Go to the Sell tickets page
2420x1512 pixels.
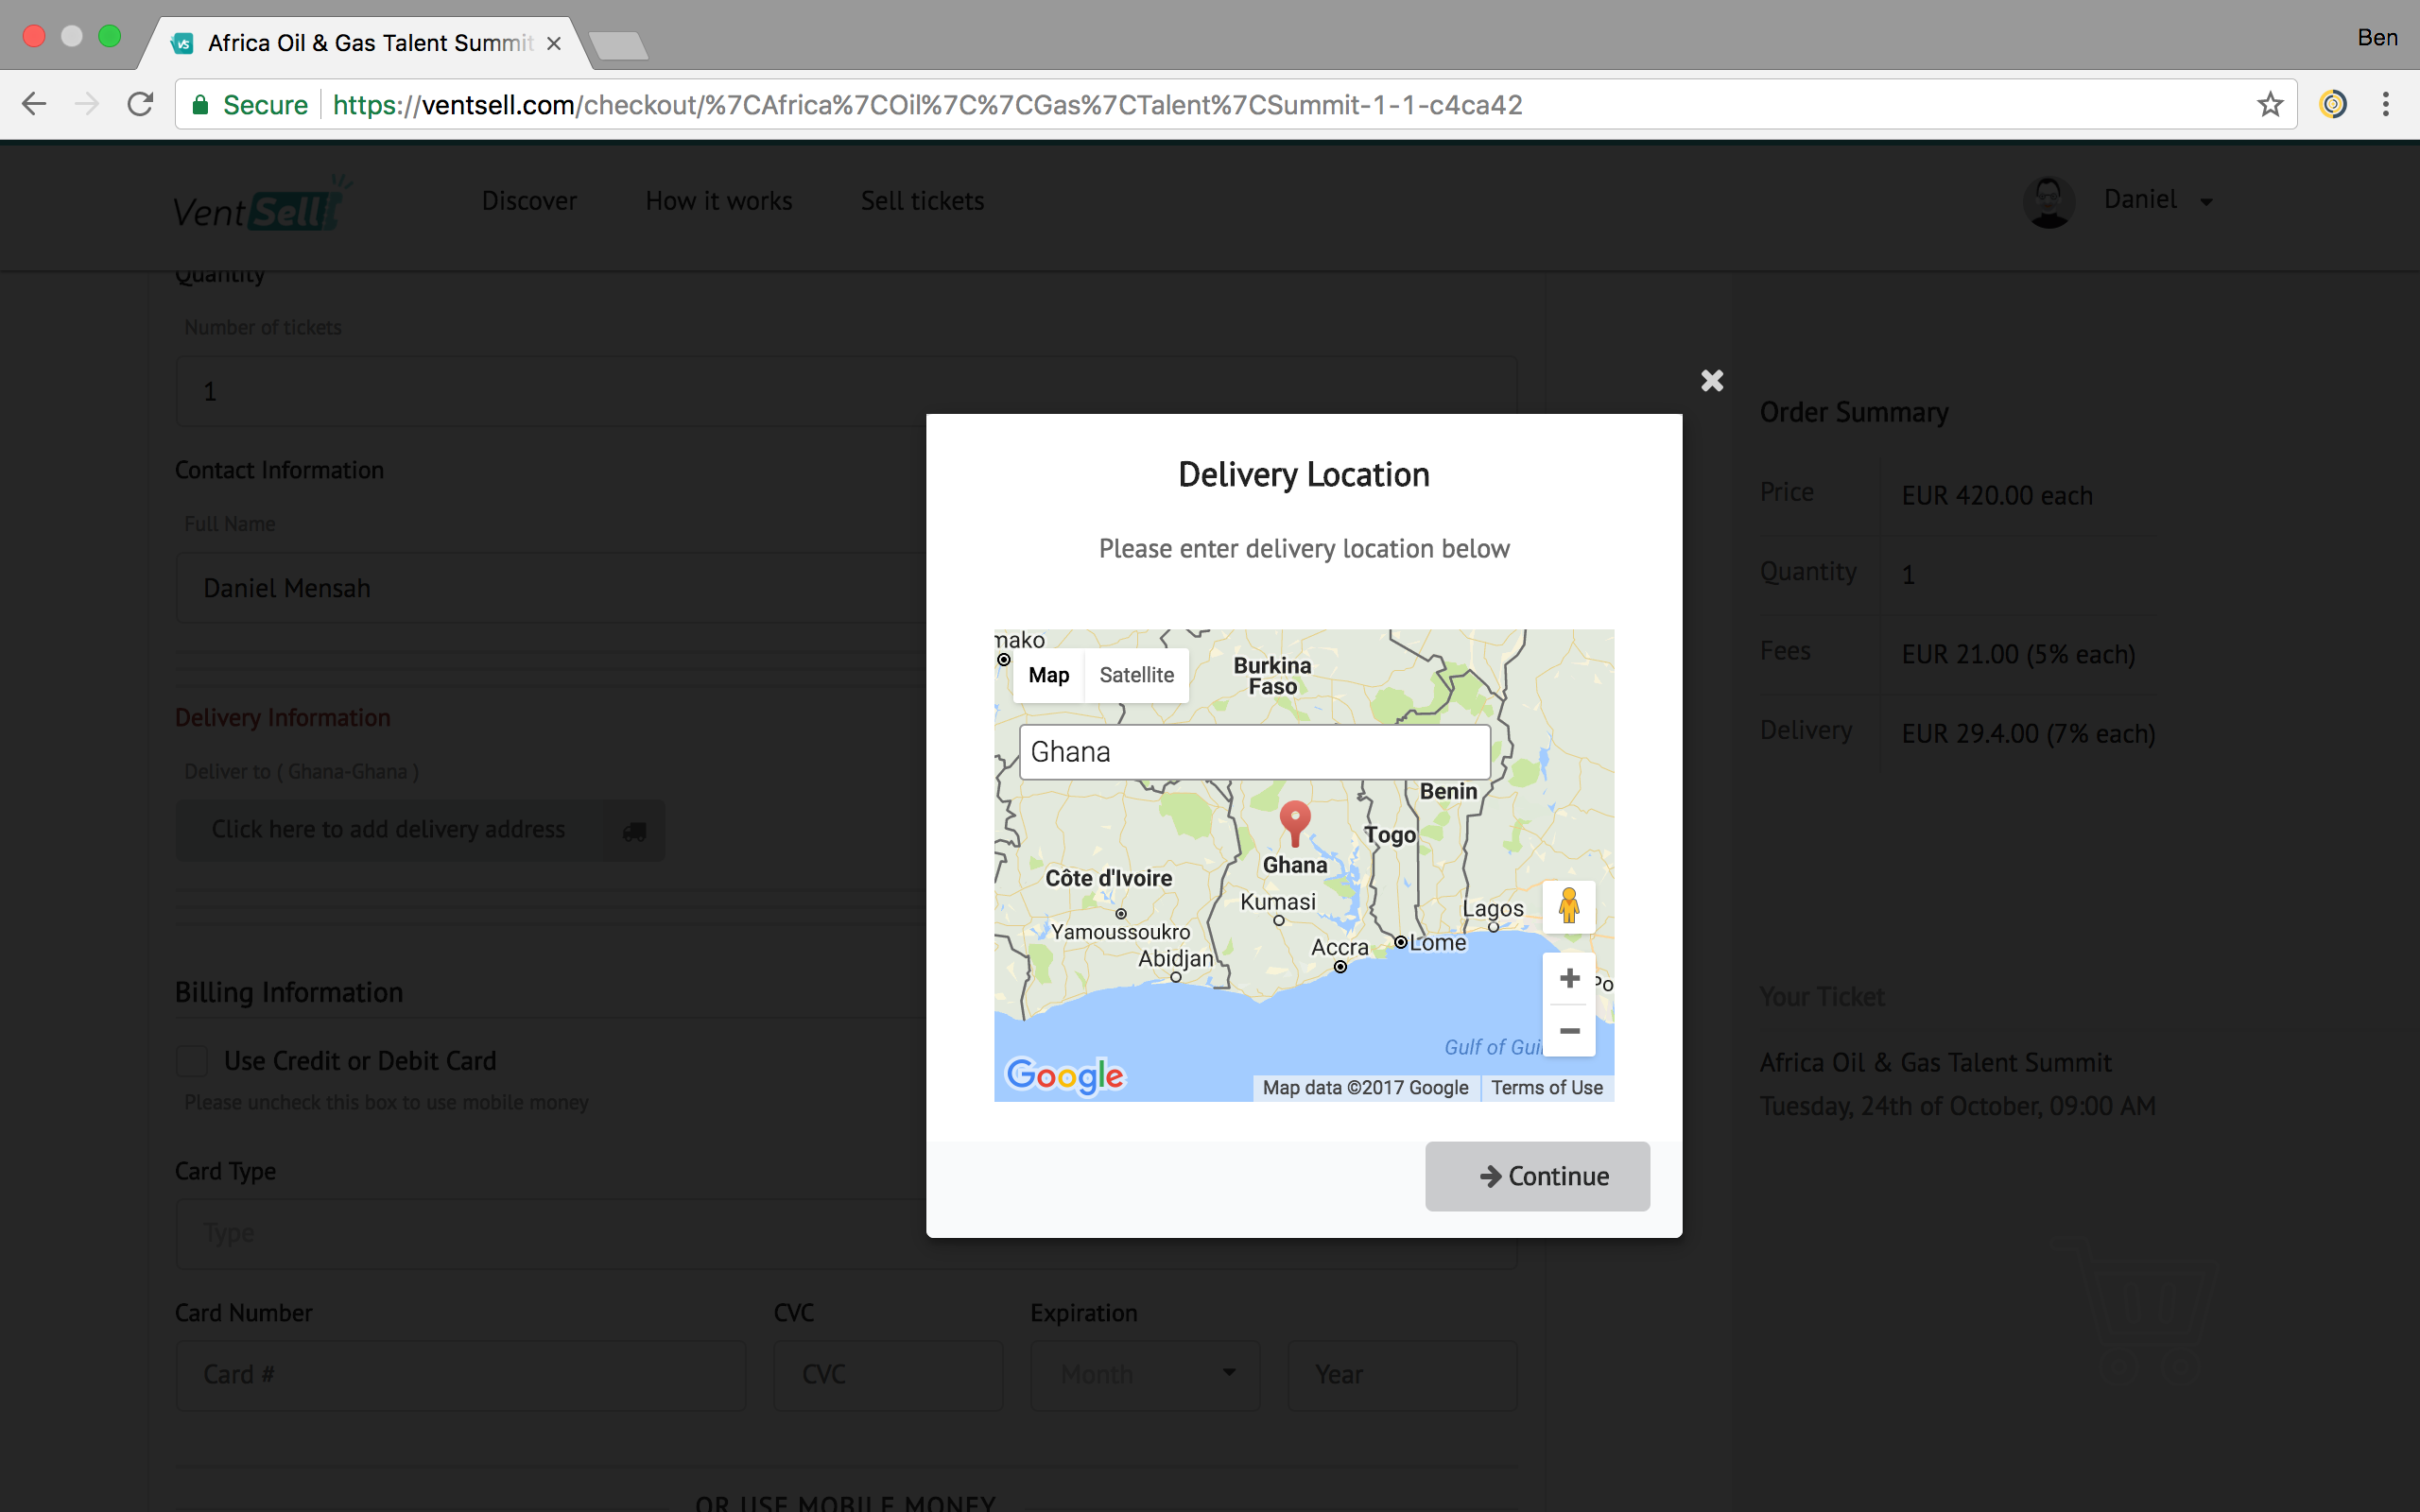[922, 201]
